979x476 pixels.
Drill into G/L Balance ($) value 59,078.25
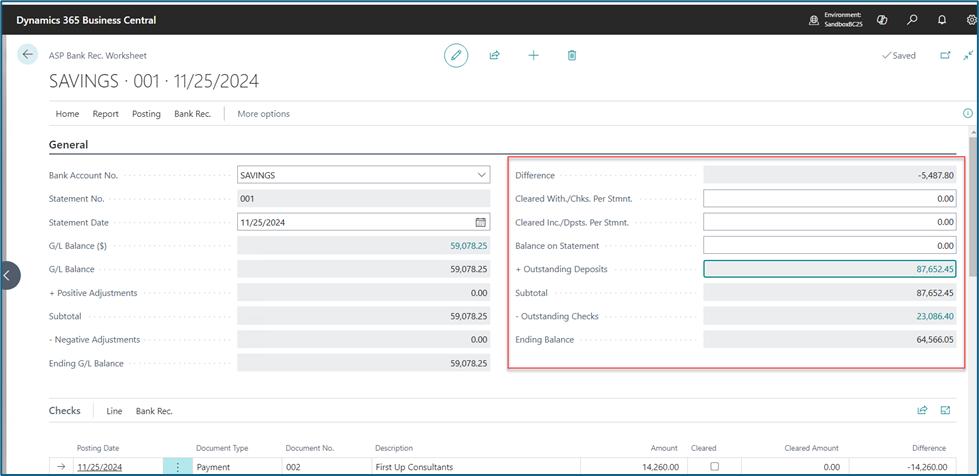coord(468,245)
